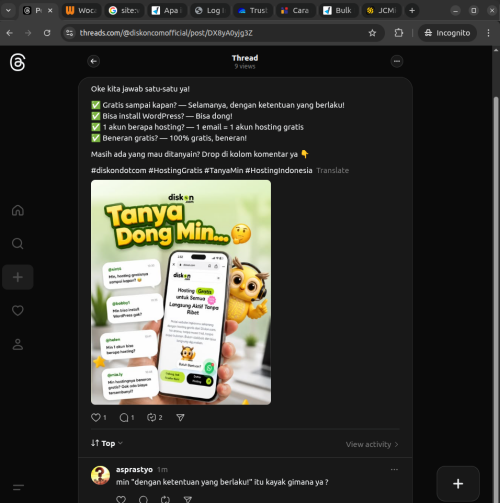Screen dimensions: 500x503
Task: Reload the page
Action: pyautogui.click(x=47, y=33)
